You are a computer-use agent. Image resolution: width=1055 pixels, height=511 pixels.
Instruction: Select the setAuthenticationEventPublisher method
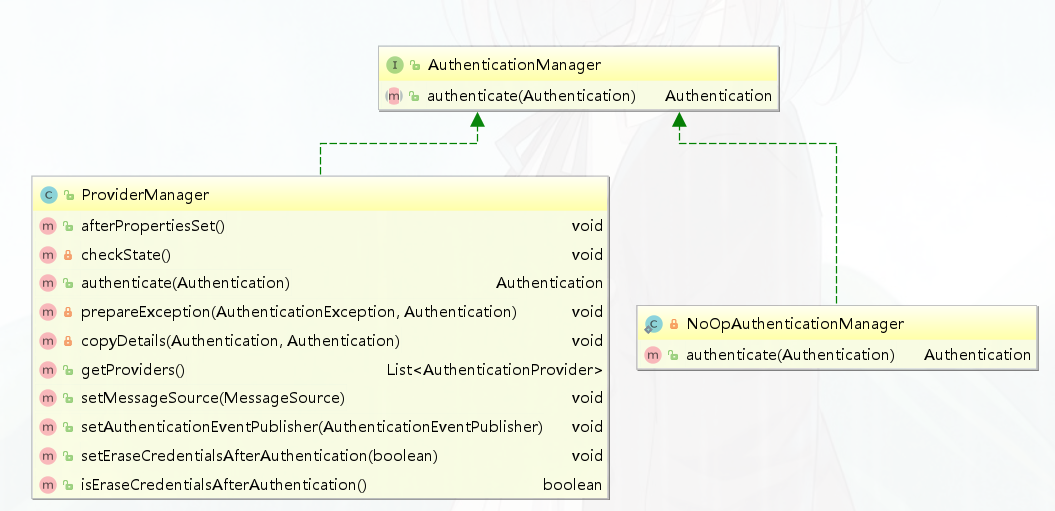[311, 427]
